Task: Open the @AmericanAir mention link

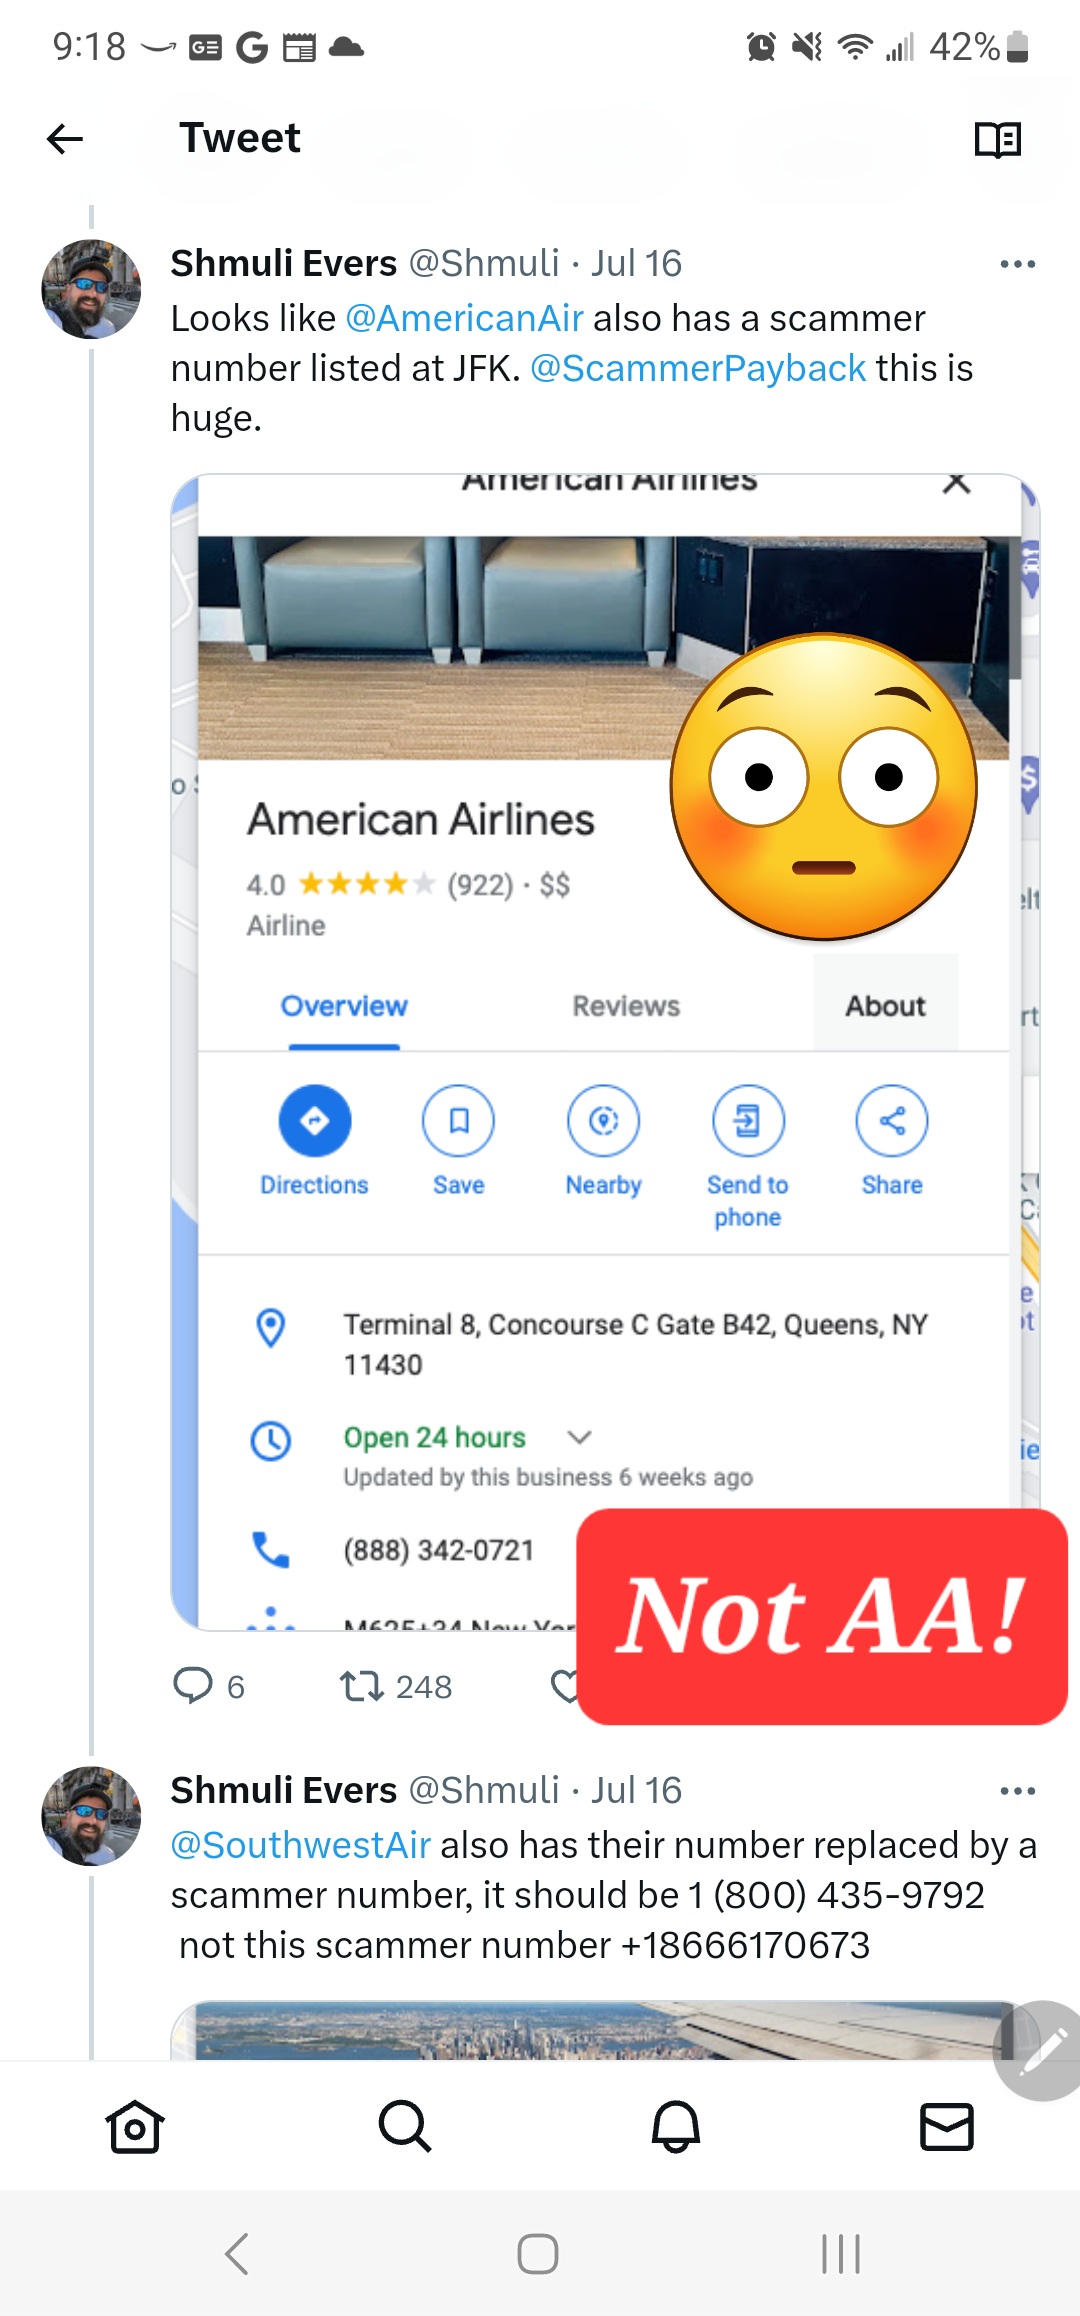Action: 464,318
